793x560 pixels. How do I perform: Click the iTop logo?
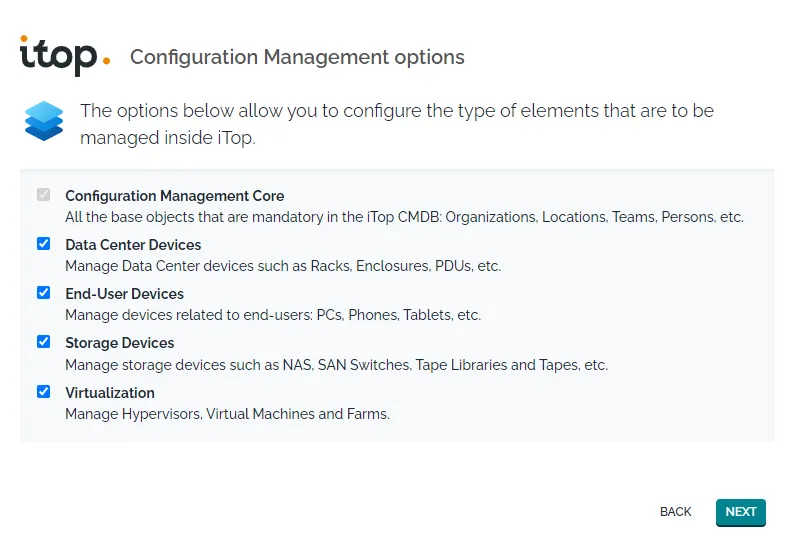(x=64, y=55)
